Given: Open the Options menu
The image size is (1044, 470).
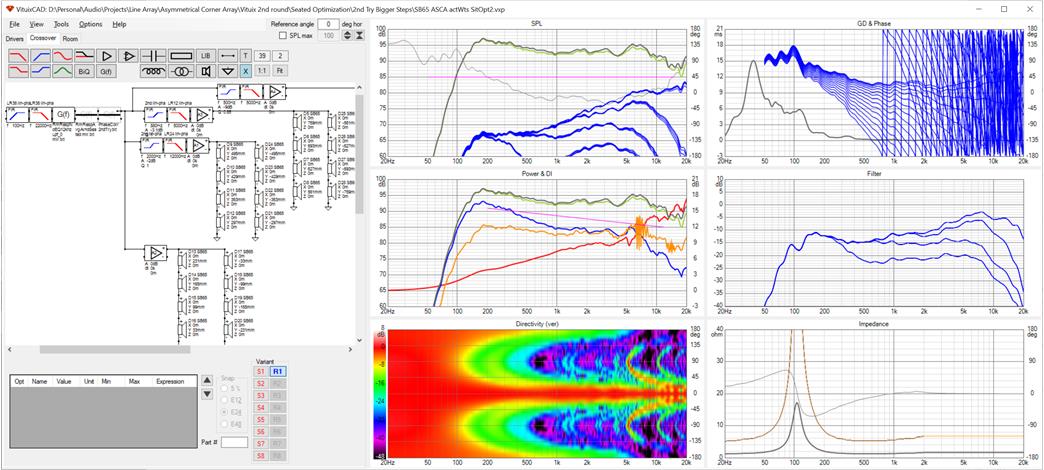Looking at the screenshot, I should click(91, 24).
